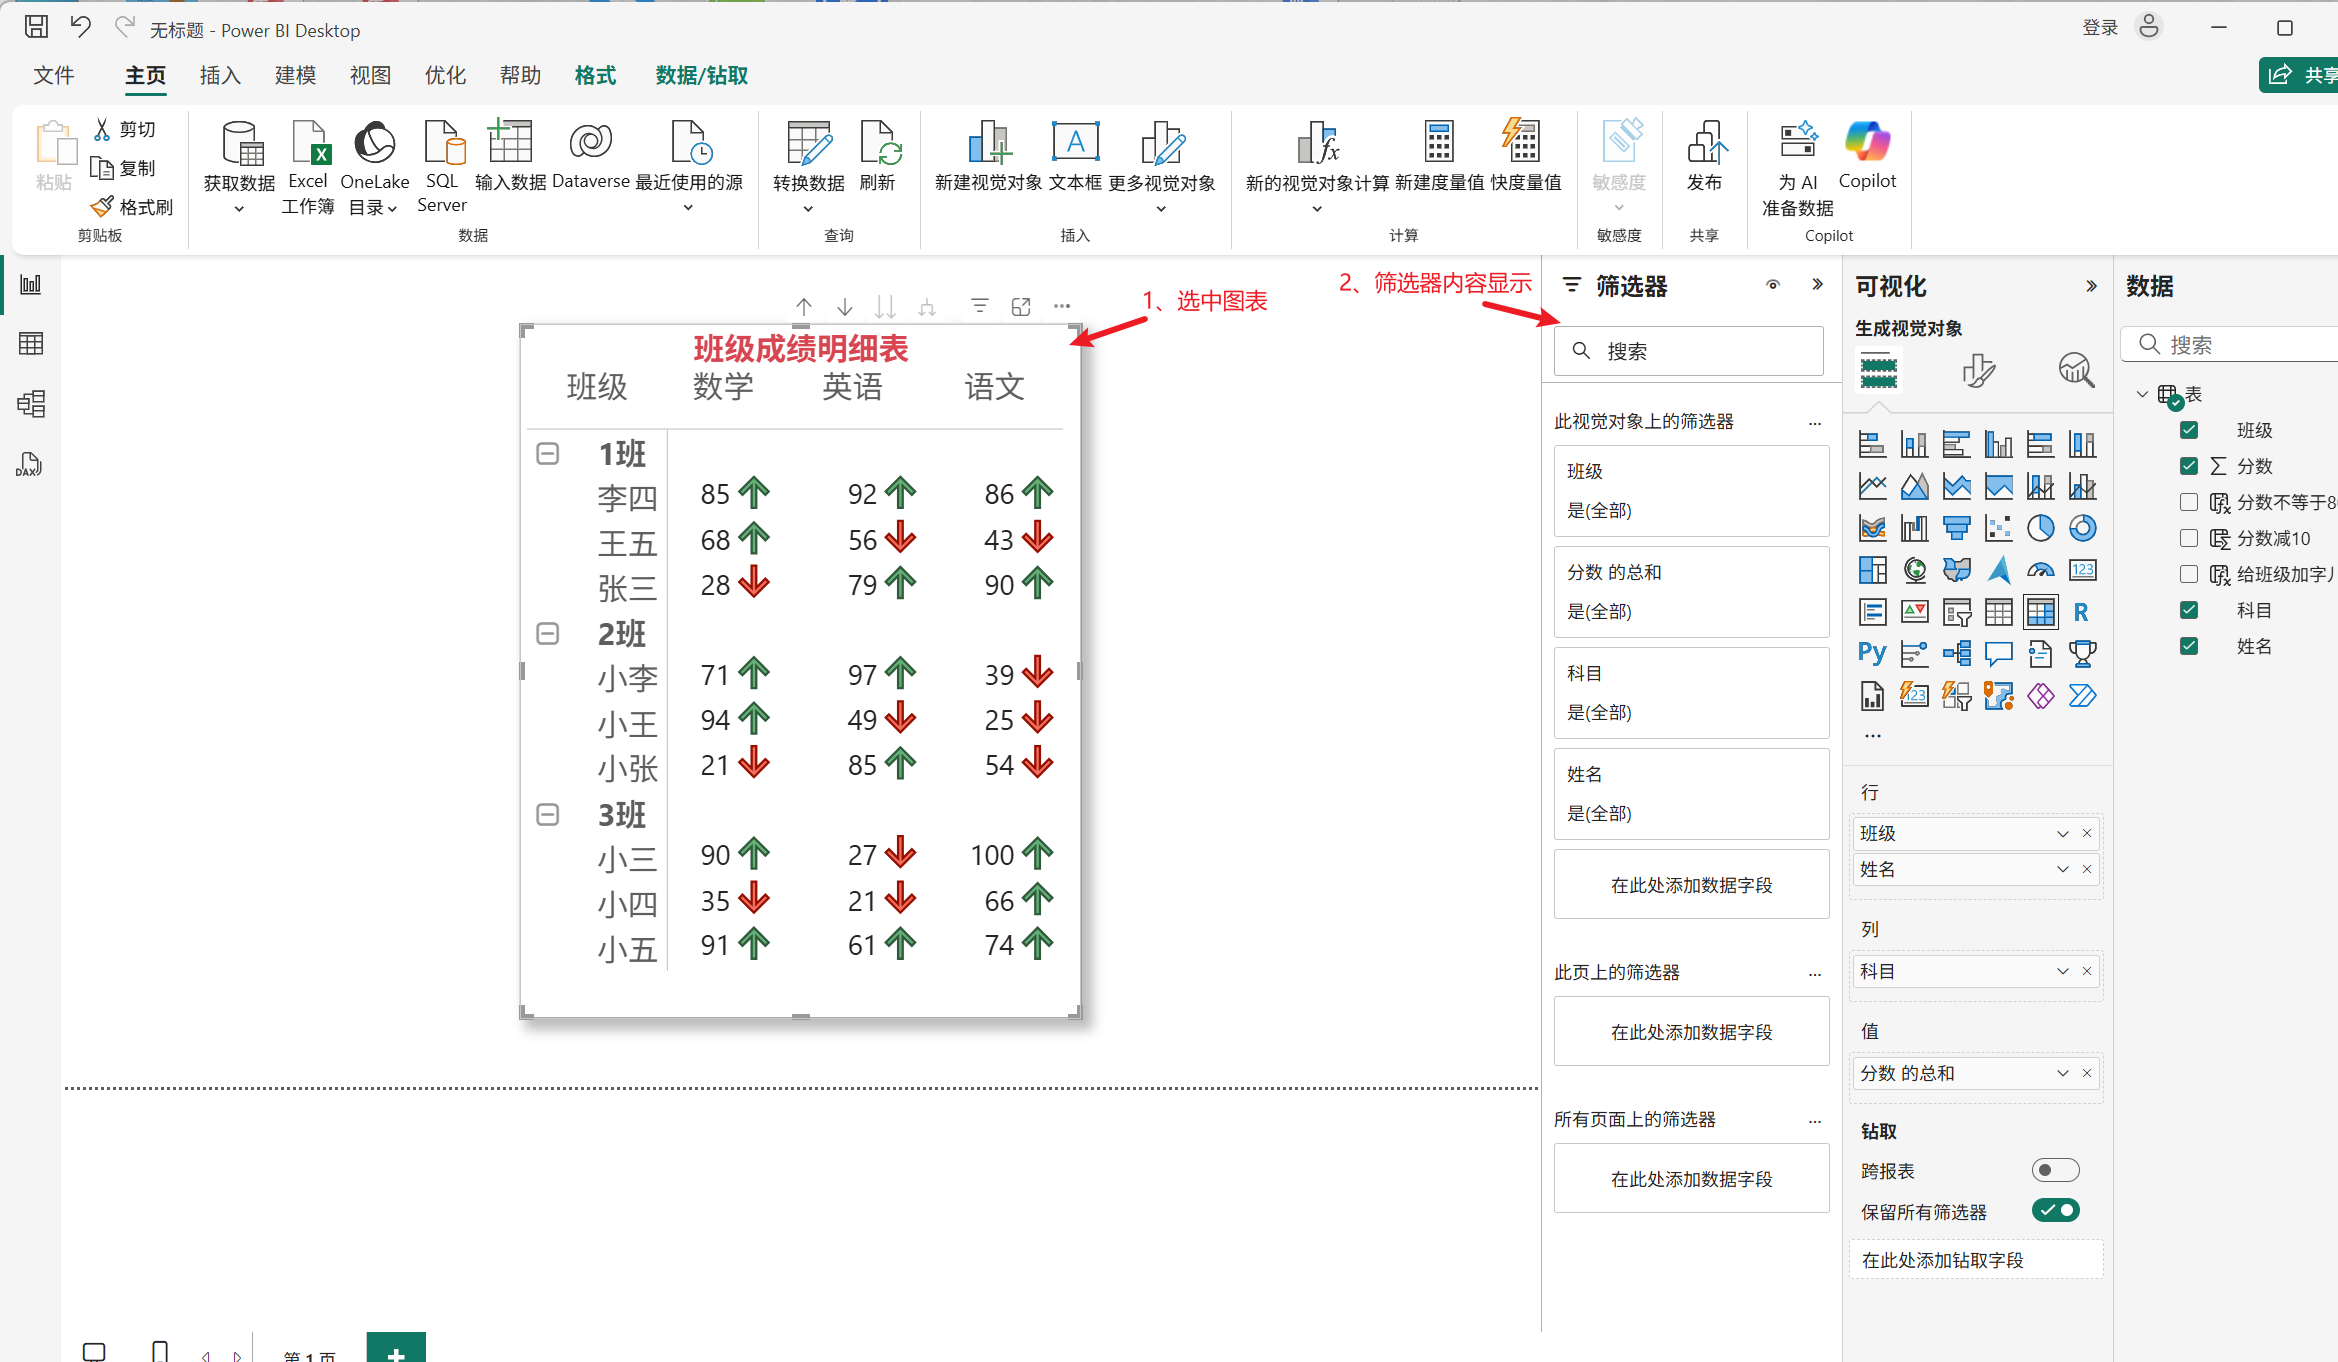Image resolution: width=2338 pixels, height=1362 pixels.
Task: Uncheck the 科目 field checkbox
Action: pyautogui.click(x=2189, y=610)
